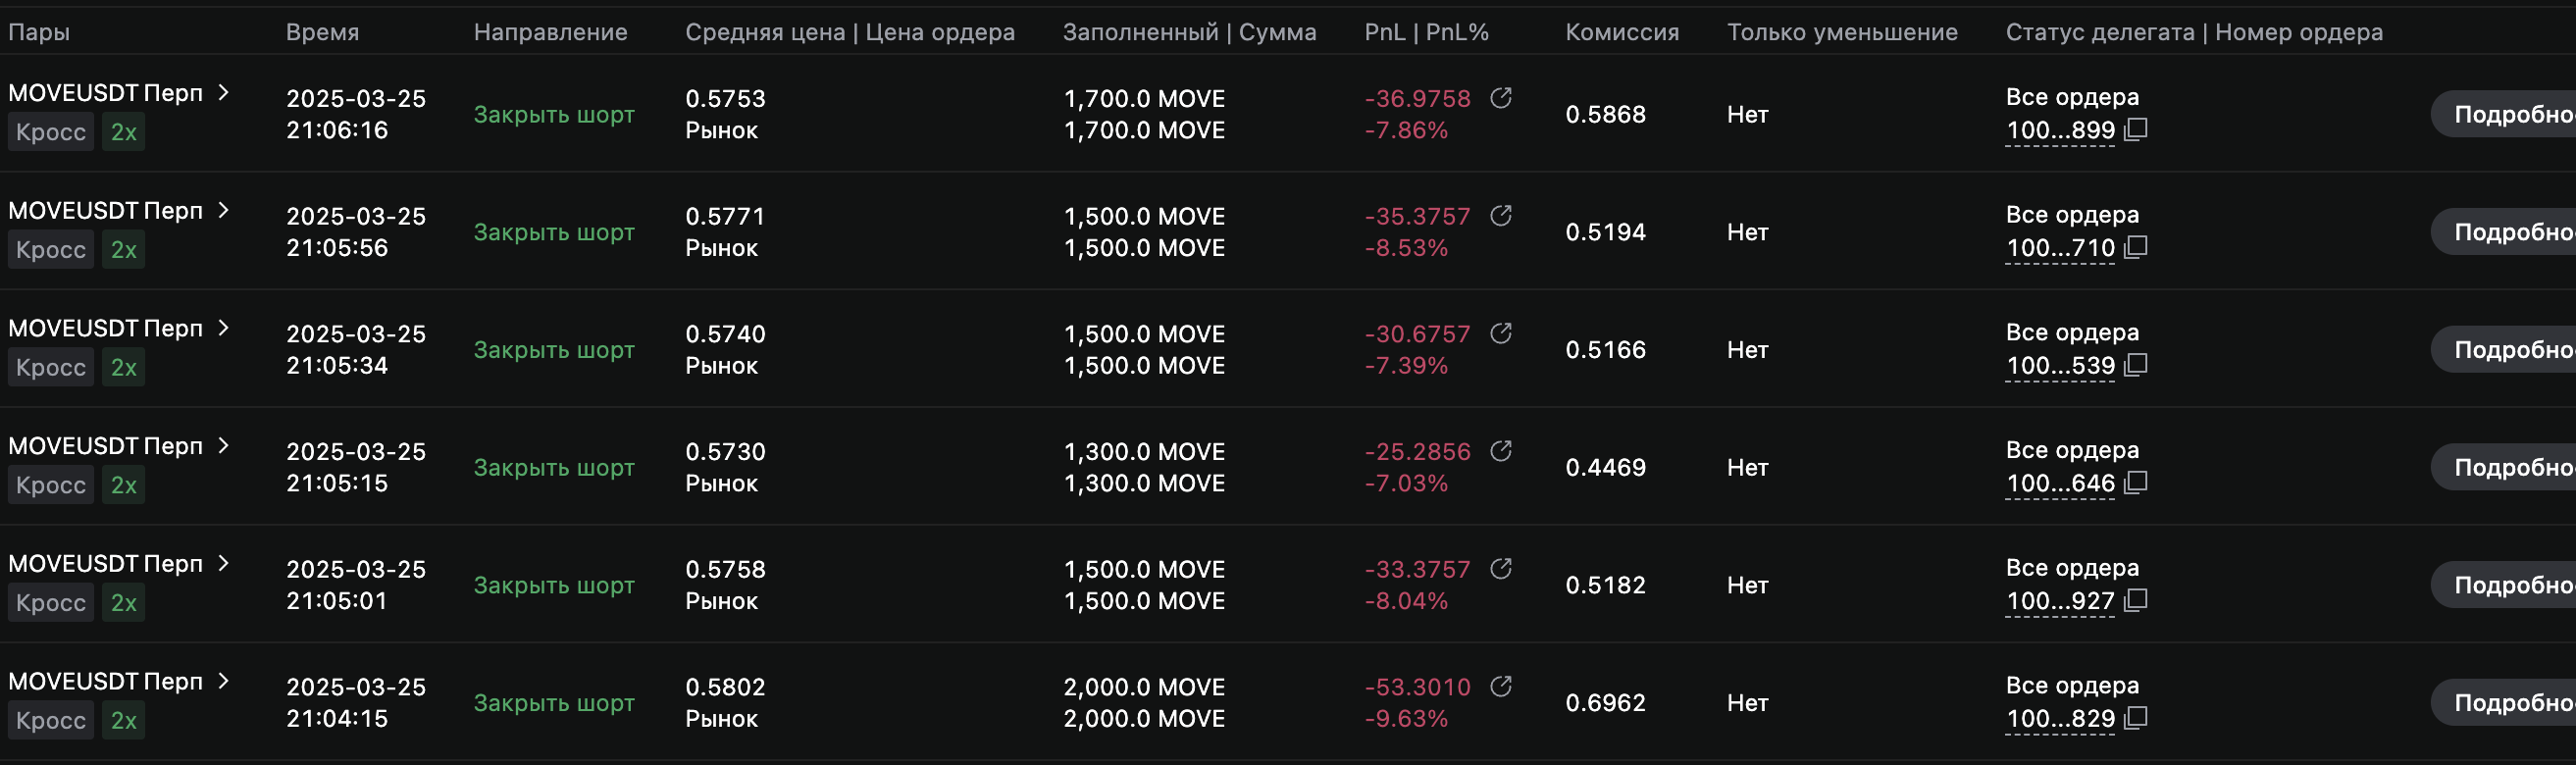Copy order number 100...899
The image size is (2576, 765).
pos(2136,130)
